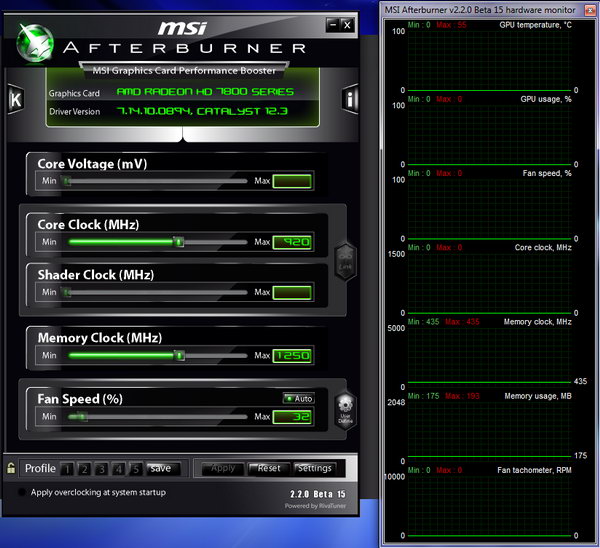Click the Core clock graph in monitor
Screen dimensions: 600x548
(489, 282)
